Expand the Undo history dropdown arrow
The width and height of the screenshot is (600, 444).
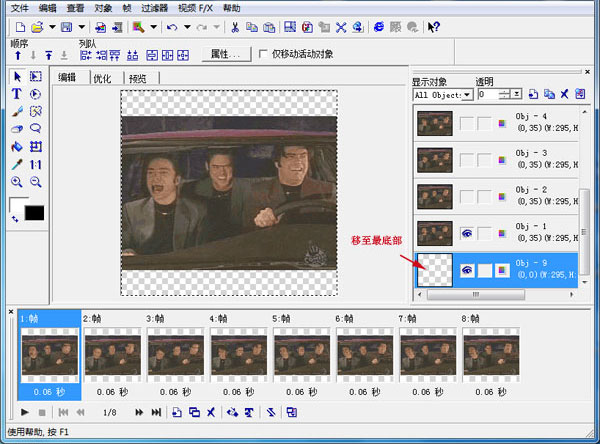[x=187, y=27]
